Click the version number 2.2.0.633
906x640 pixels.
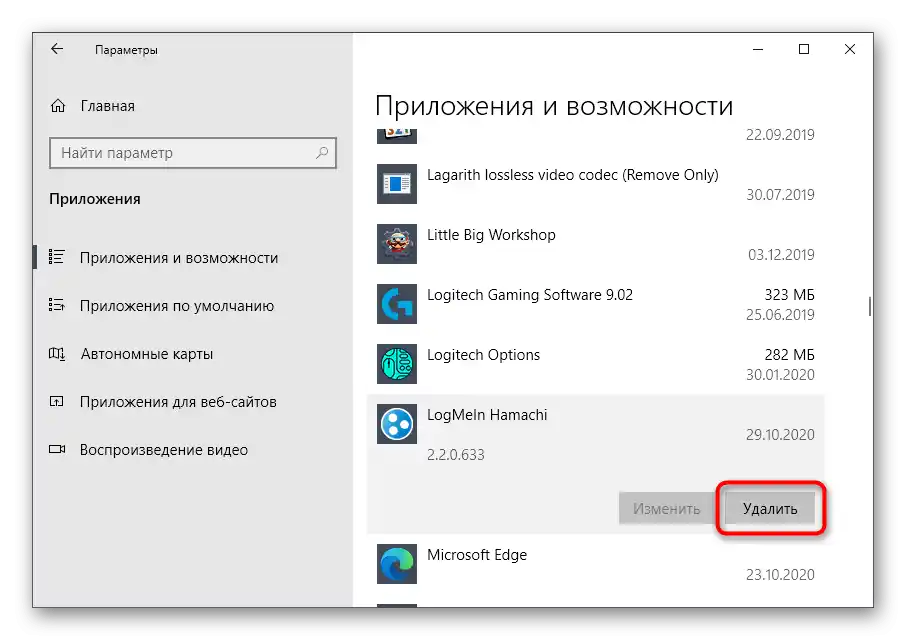click(455, 455)
